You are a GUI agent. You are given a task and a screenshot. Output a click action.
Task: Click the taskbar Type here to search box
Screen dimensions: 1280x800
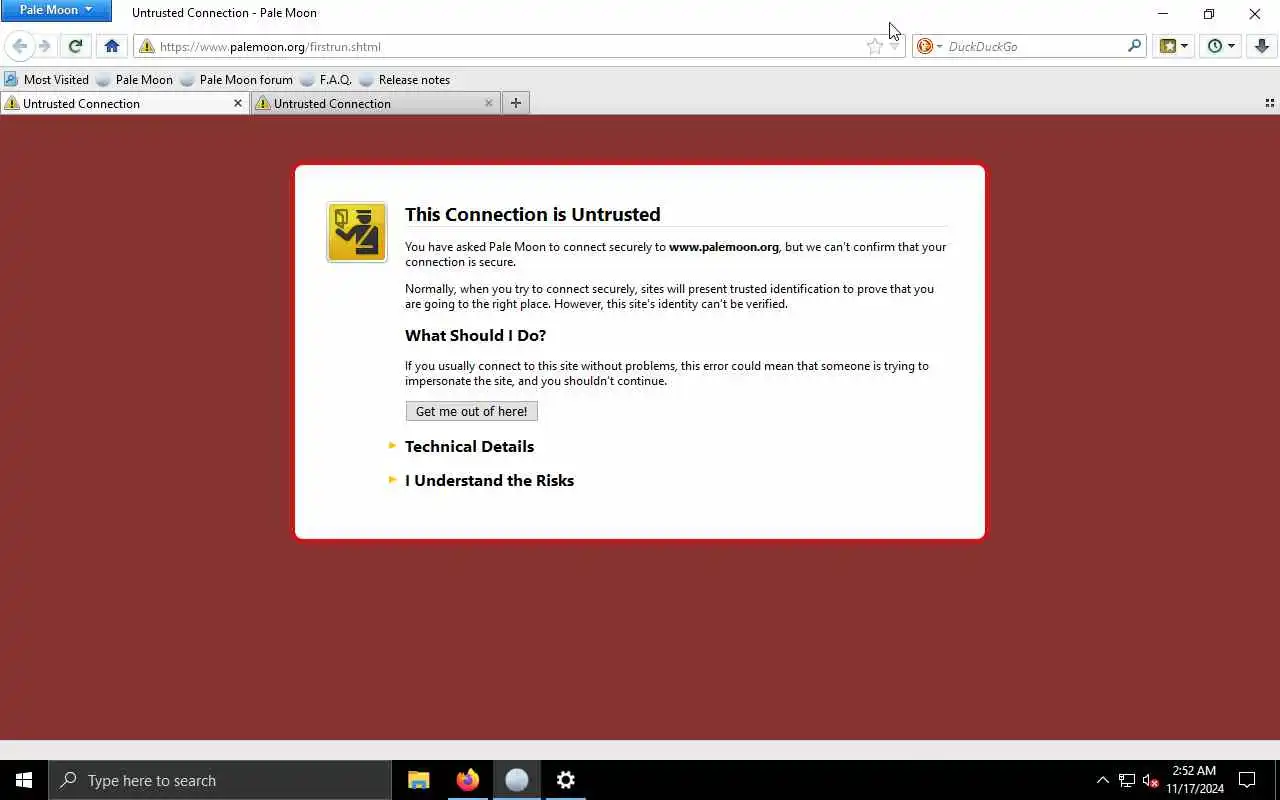[x=220, y=780]
